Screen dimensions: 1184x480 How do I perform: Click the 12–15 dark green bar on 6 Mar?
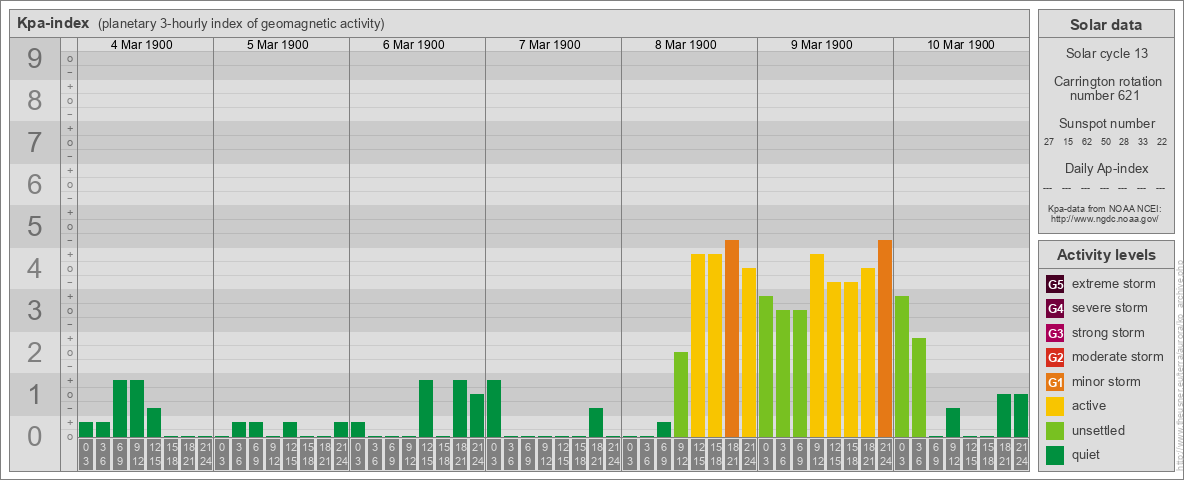pyautogui.click(x=426, y=408)
